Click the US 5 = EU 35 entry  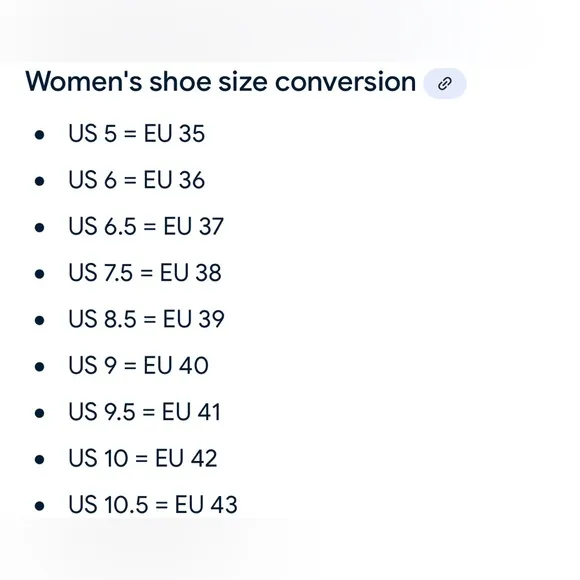coord(136,134)
